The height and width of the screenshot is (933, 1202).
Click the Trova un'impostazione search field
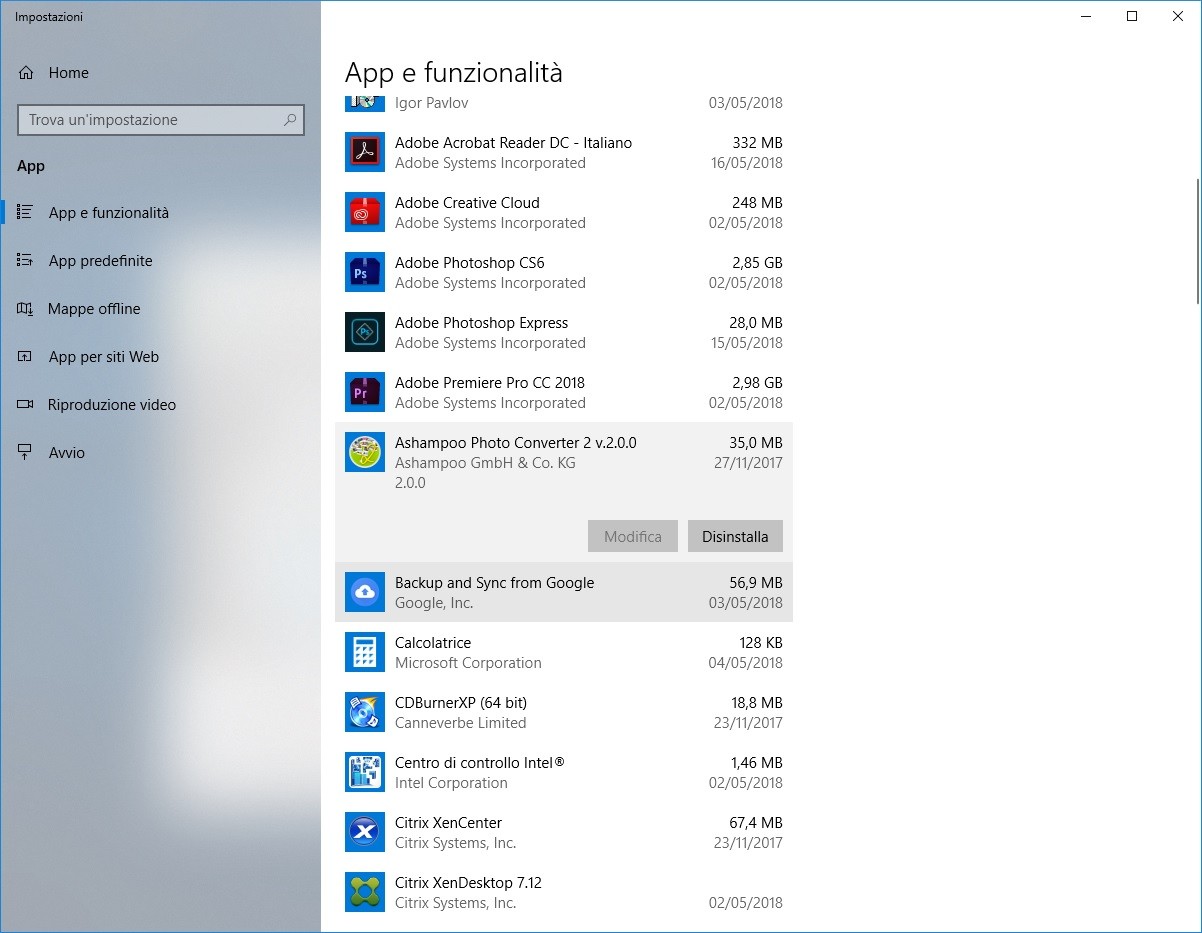pyautogui.click(x=160, y=119)
